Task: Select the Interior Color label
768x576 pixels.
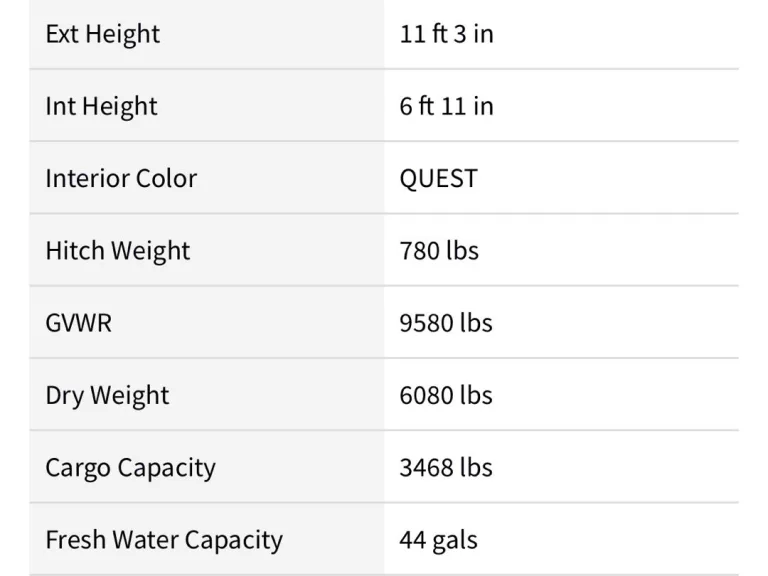Action: 121,178
